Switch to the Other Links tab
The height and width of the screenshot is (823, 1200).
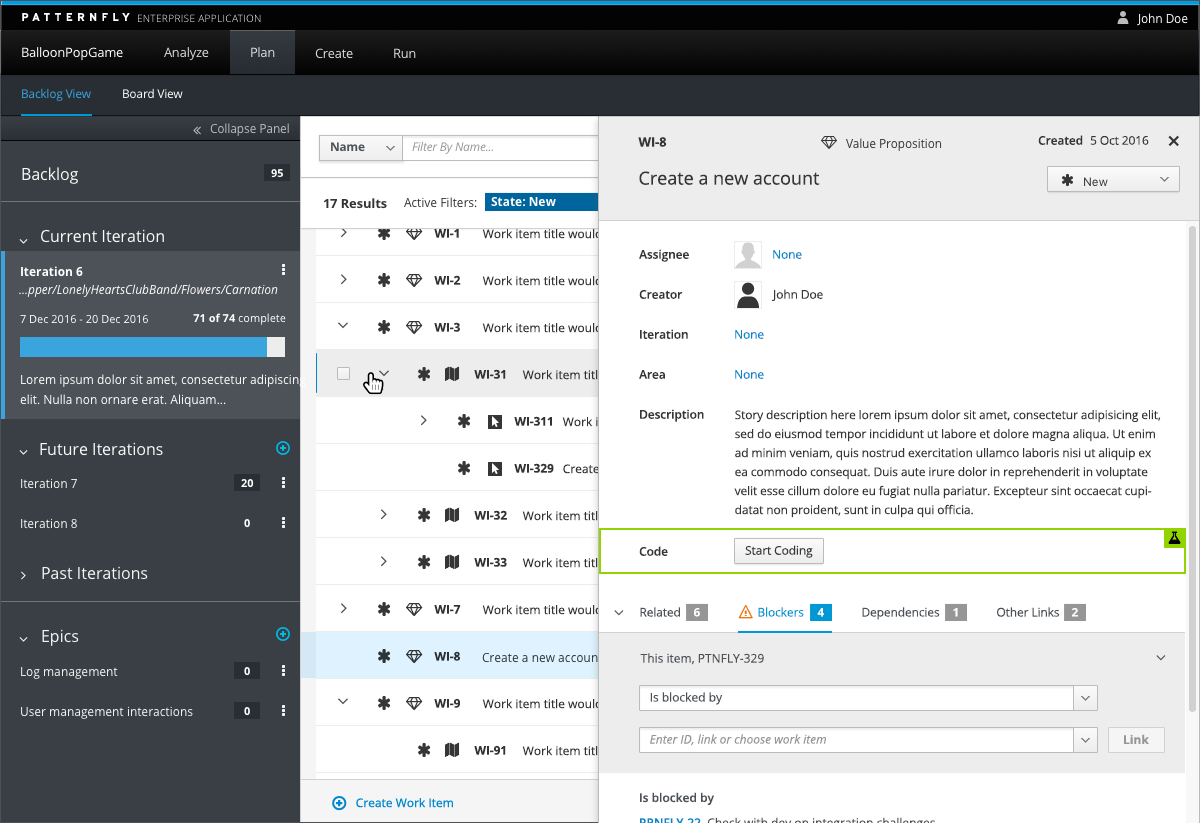click(1041, 612)
